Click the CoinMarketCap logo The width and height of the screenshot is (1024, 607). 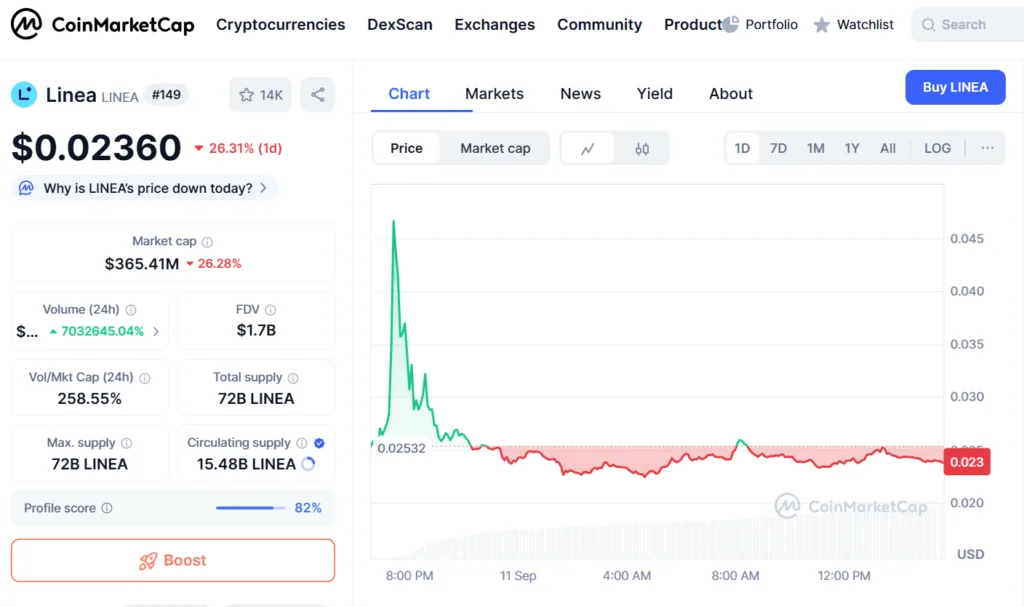click(x=100, y=24)
